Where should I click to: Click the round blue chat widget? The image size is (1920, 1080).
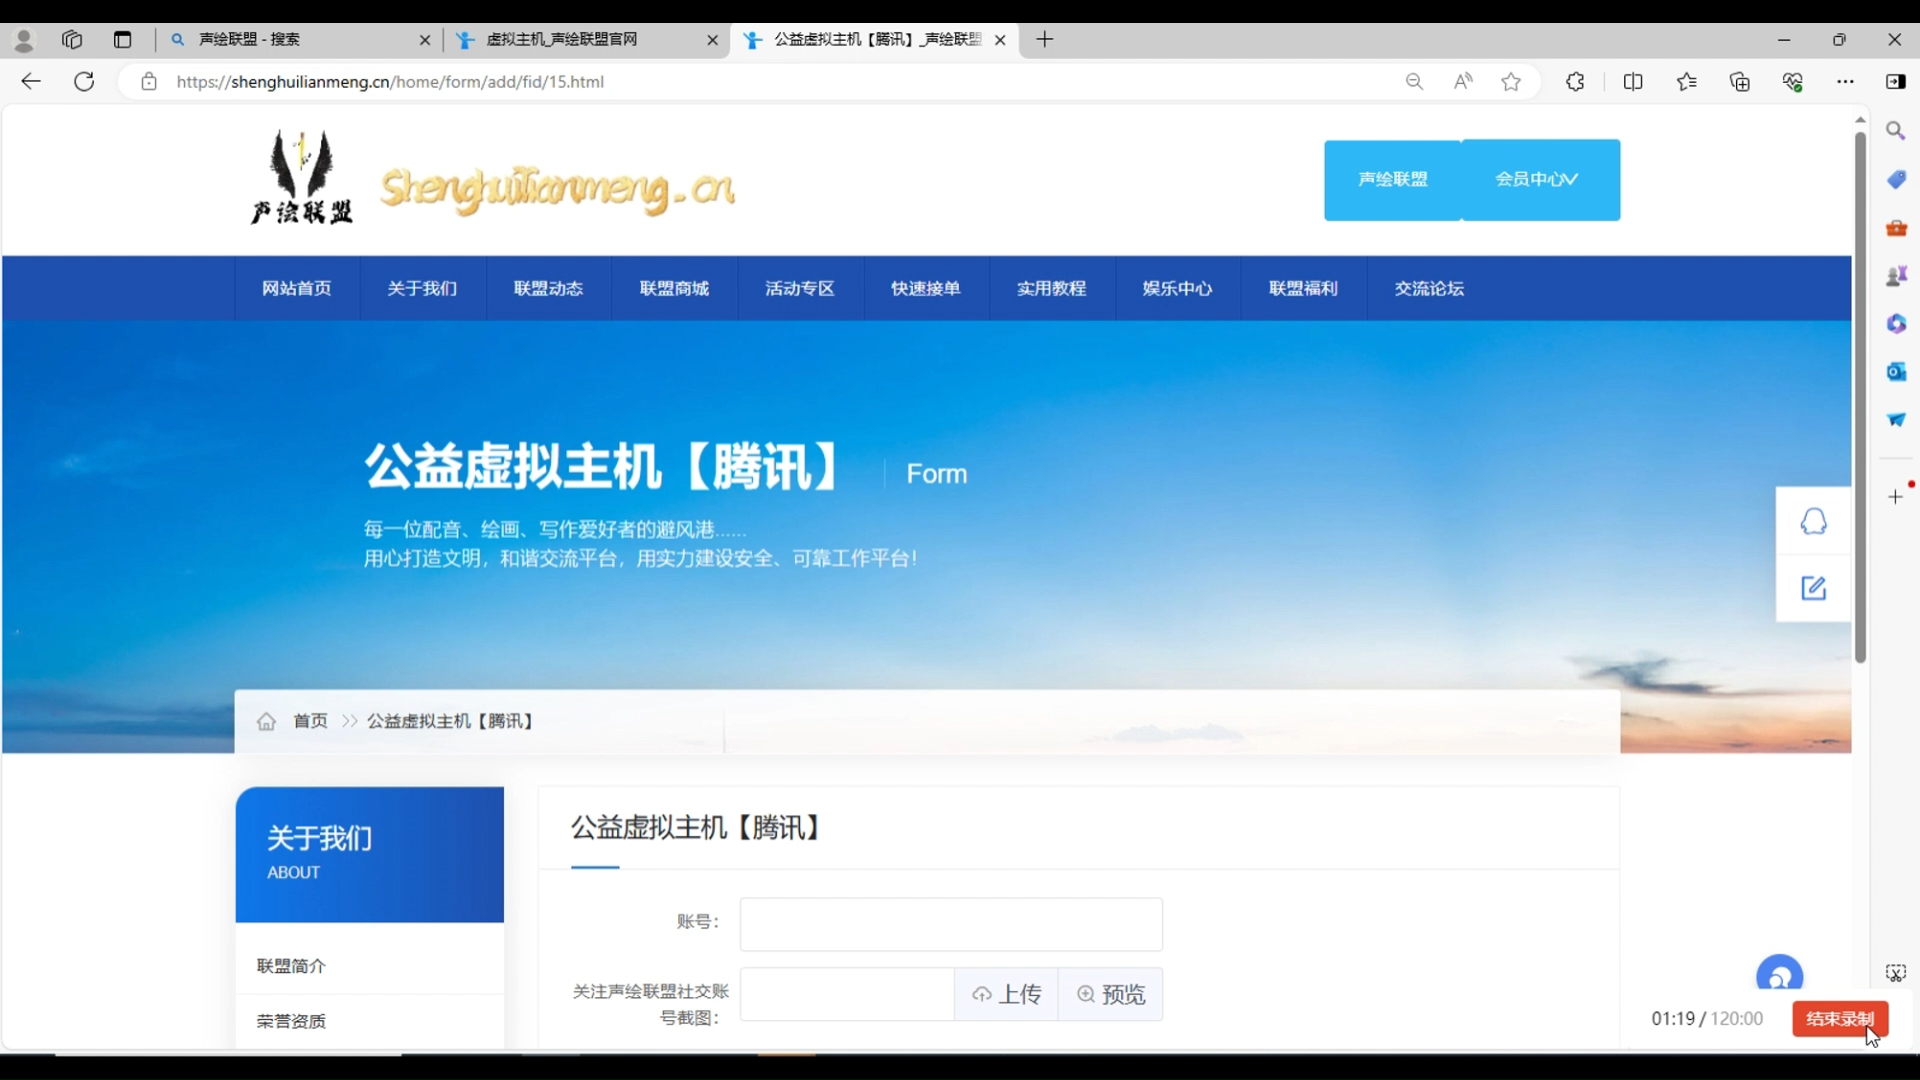[1780, 976]
